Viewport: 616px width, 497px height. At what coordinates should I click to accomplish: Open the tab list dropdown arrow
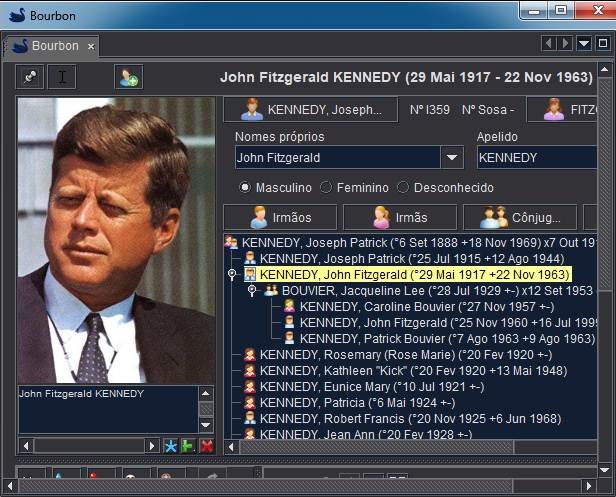tap(583, 43)
